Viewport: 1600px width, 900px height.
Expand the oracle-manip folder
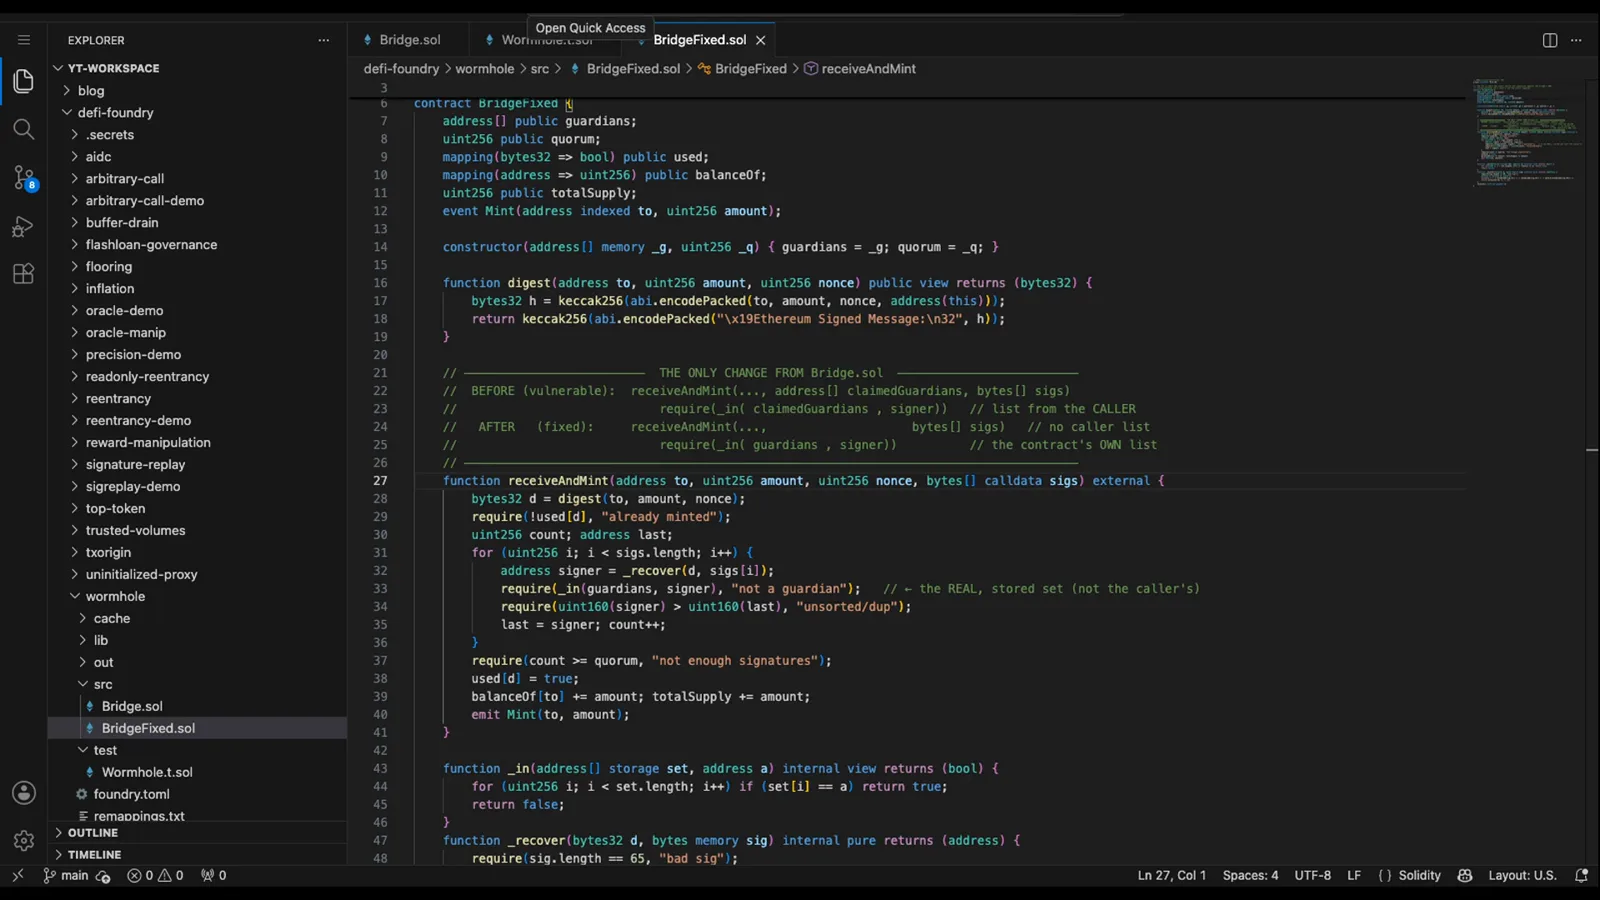tap(126, 332)
